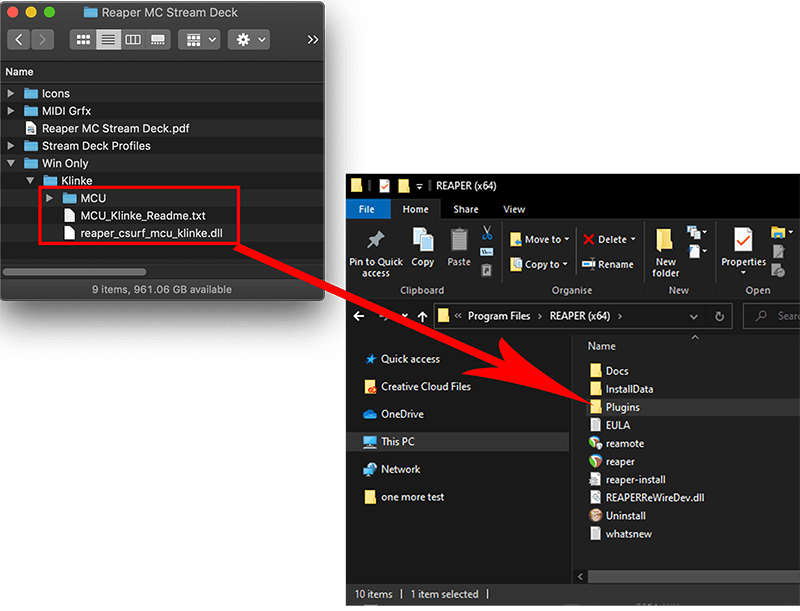Switch Finder to gallery view
Image resolution: width=800 pixels, height=611 pixels.
(158, 39)
